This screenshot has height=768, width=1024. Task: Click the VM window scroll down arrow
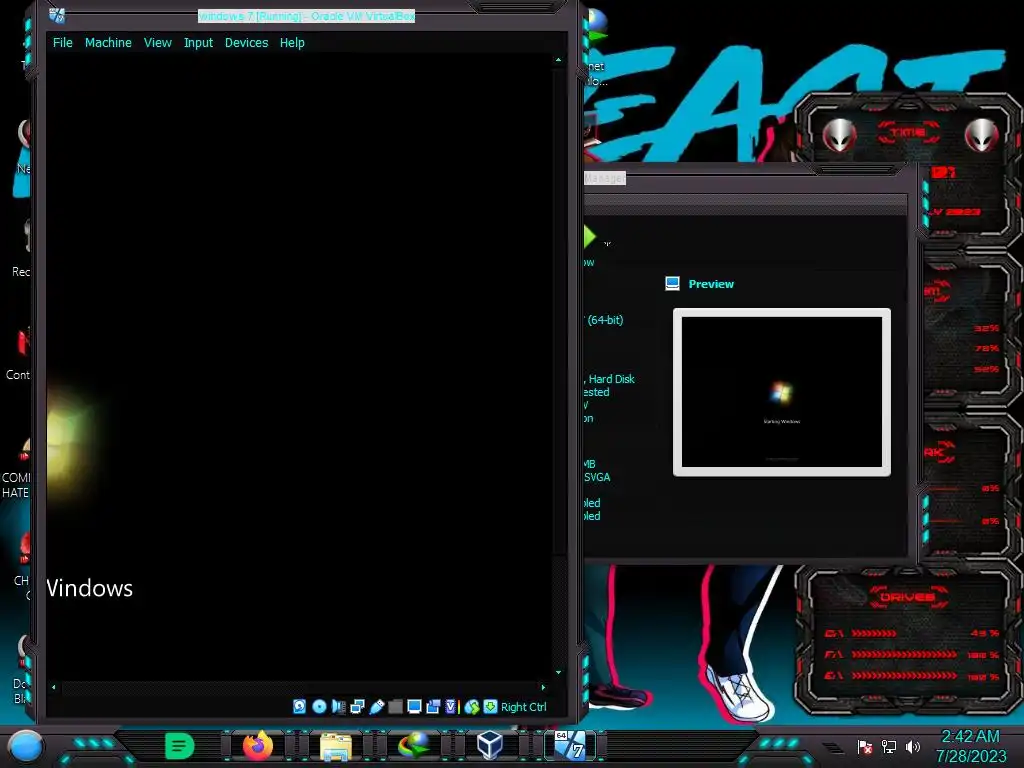pyautogui.click(x=558, y=672)
